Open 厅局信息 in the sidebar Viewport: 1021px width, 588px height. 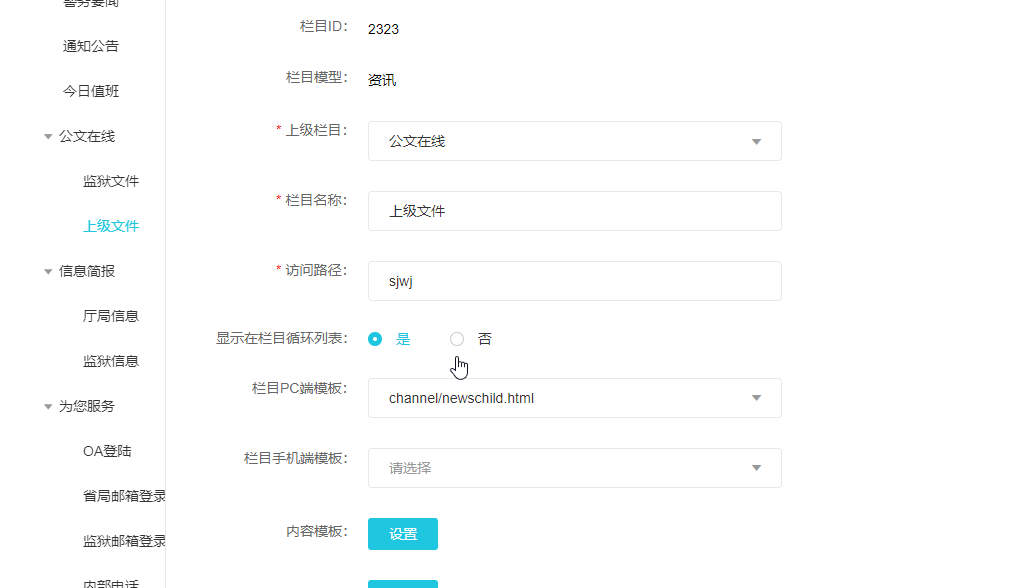(111, 316)
